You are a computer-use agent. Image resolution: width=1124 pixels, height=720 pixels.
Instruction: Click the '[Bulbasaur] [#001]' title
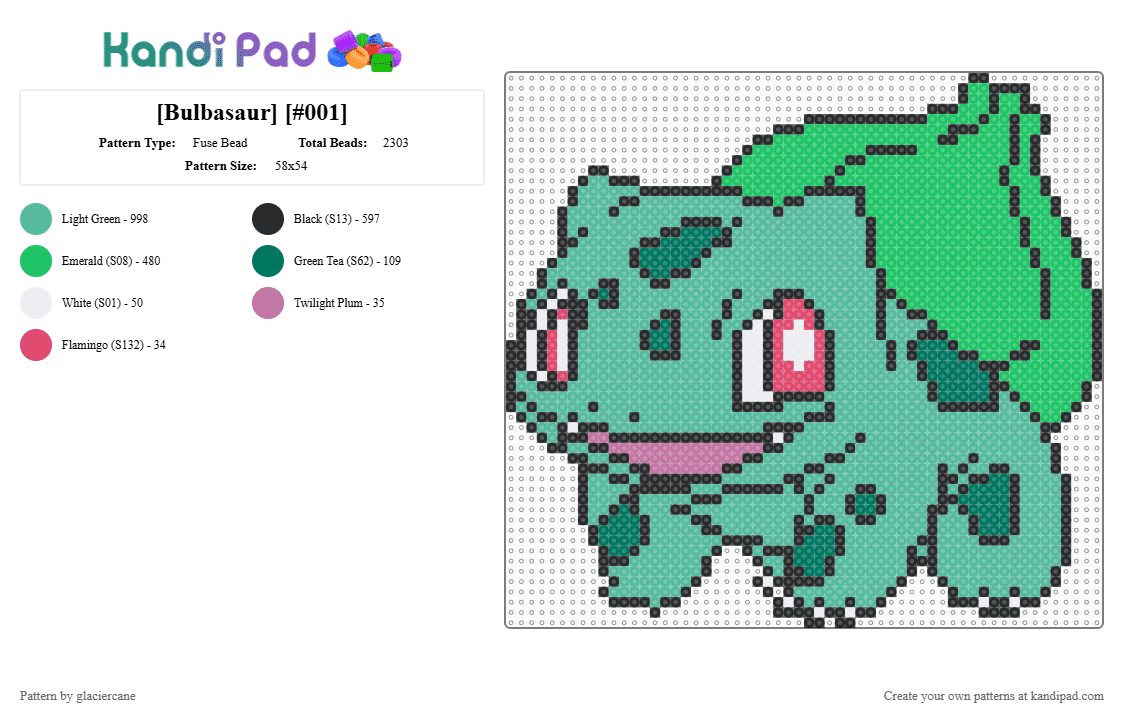click(x=252, y=113)
